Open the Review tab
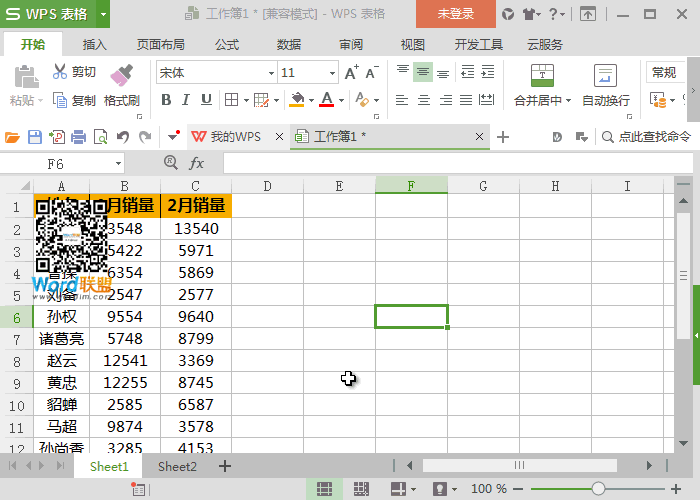 351,45
